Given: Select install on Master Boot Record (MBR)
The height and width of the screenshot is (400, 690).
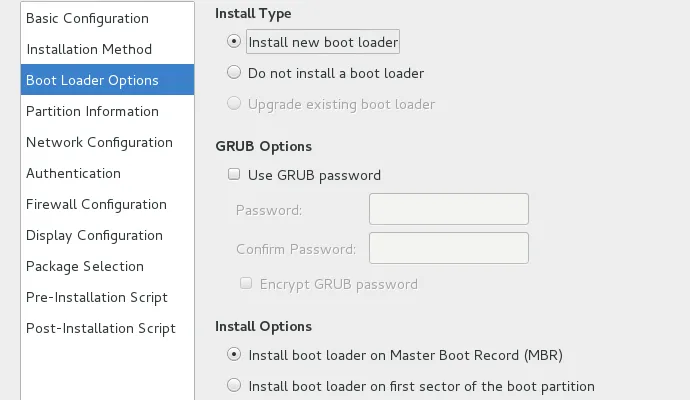Looking at the screenshot, I should tap(234, 354).
